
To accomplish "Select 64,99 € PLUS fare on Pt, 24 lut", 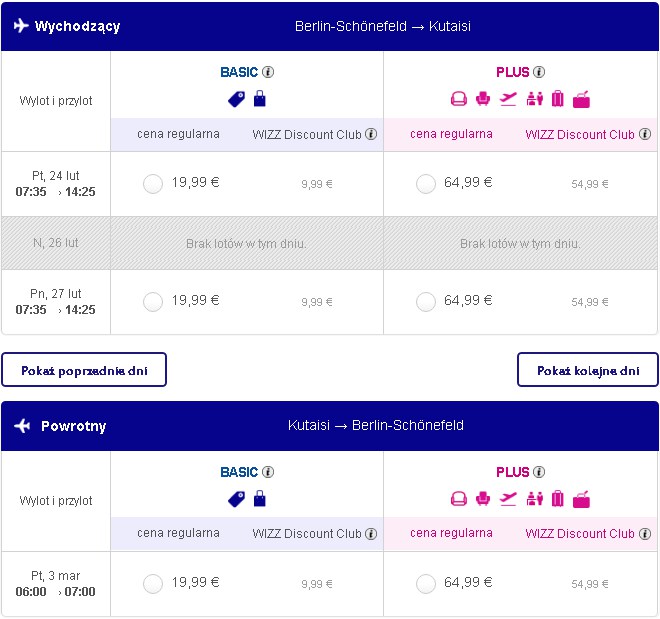I will 426,184.
